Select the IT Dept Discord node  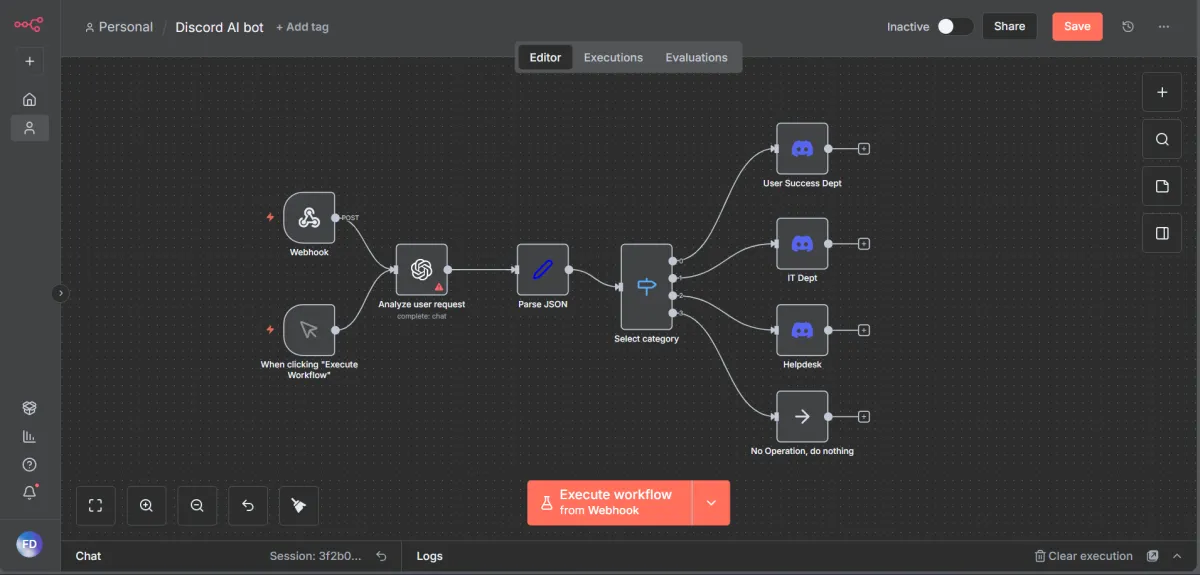point(802,244)
